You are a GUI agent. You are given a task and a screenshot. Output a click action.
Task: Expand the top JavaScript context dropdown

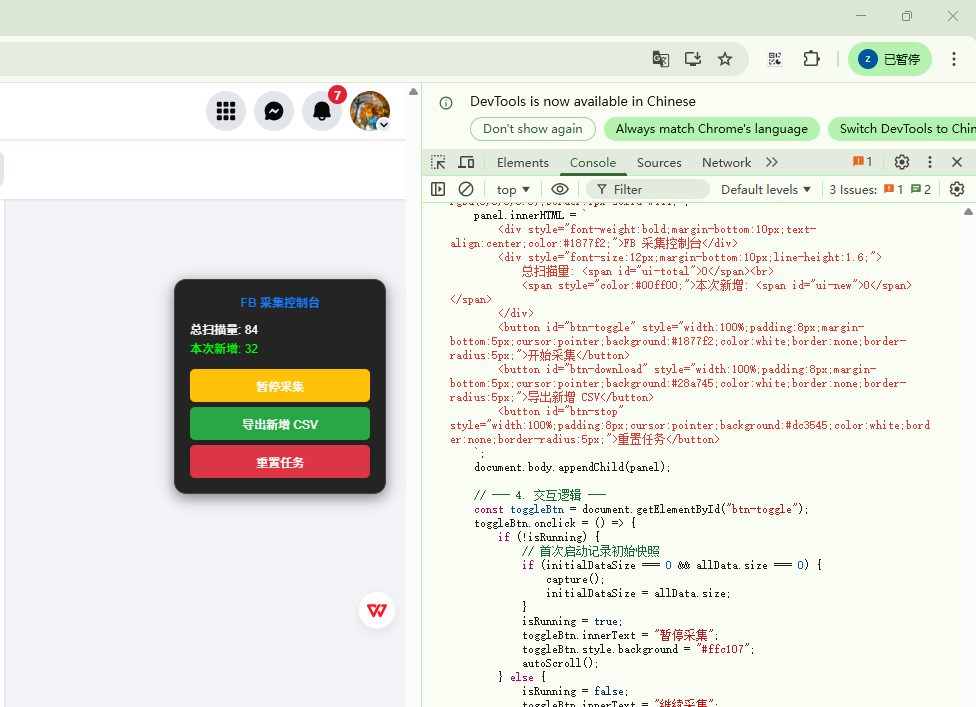[x=513, y=189]
